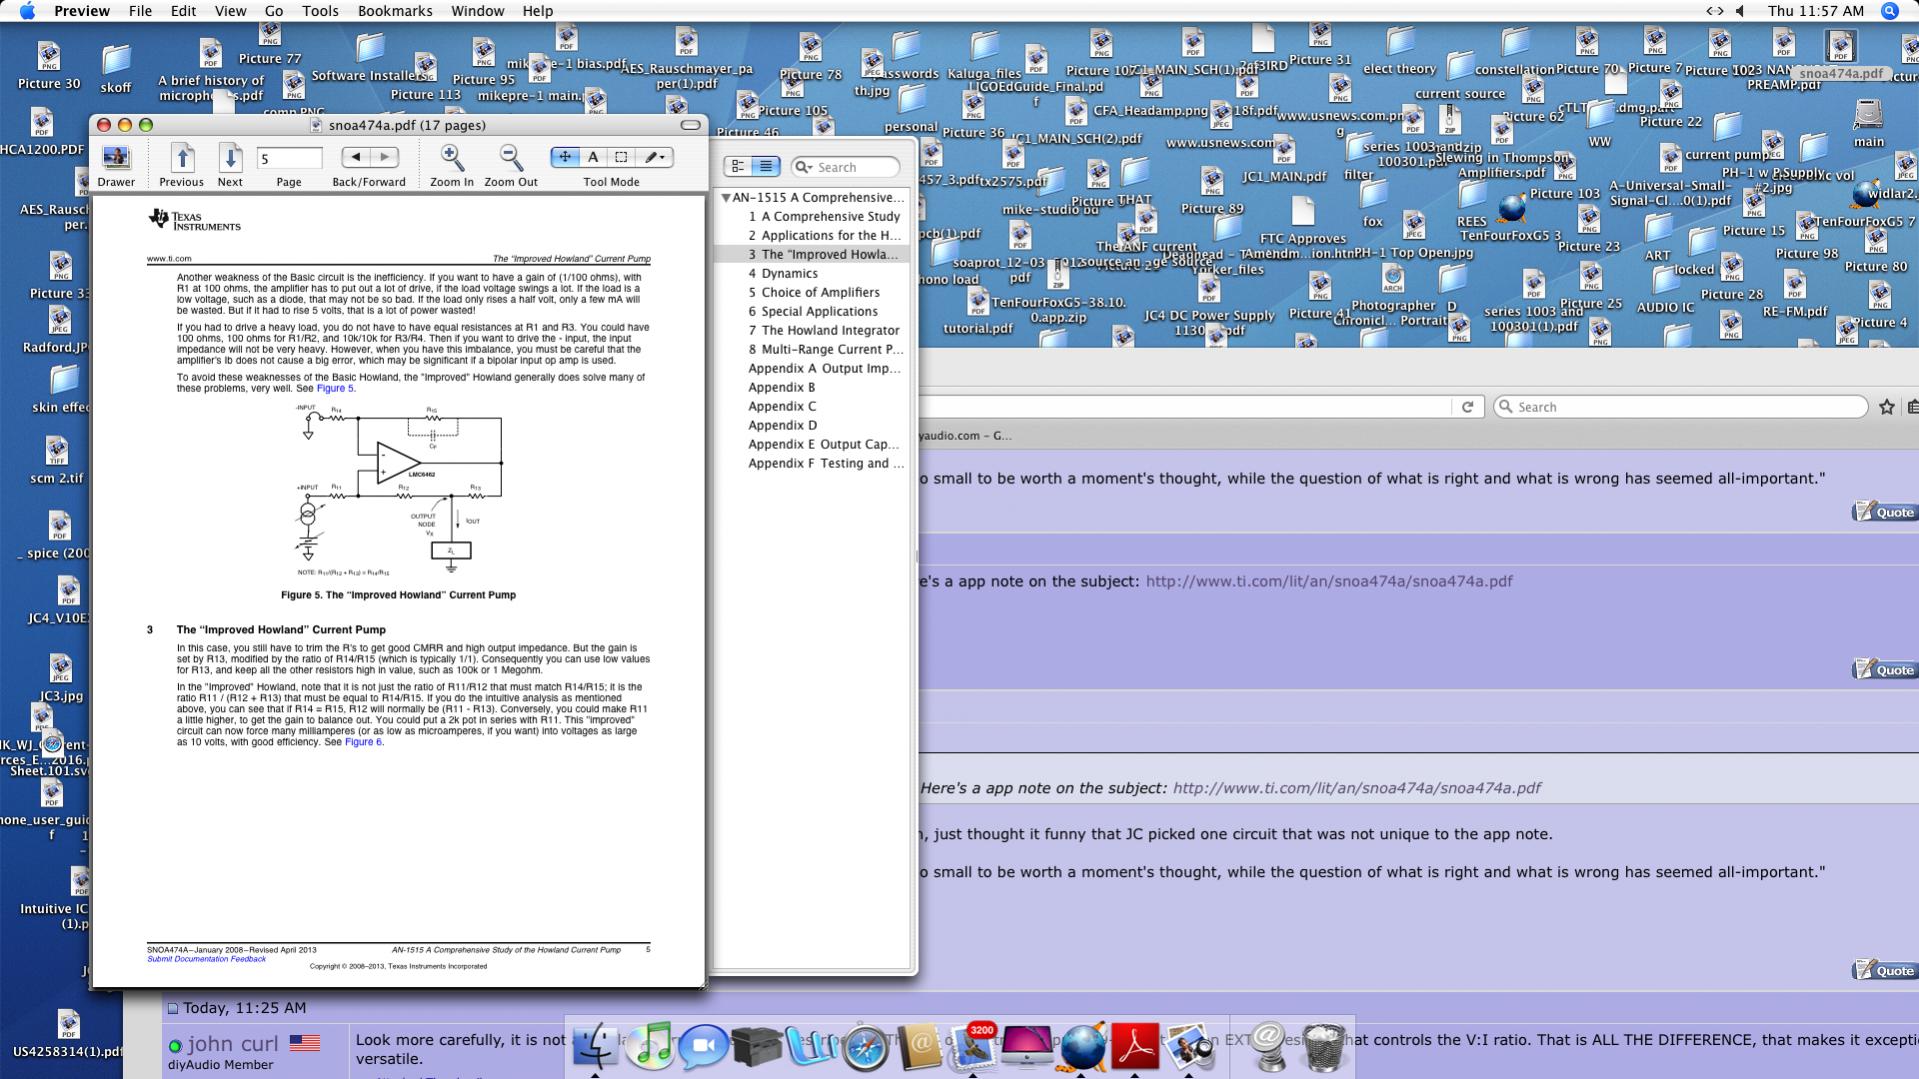Click the drawer Search field
The height and width of the screenshot is (1079, 1919).
click(845, 167)
